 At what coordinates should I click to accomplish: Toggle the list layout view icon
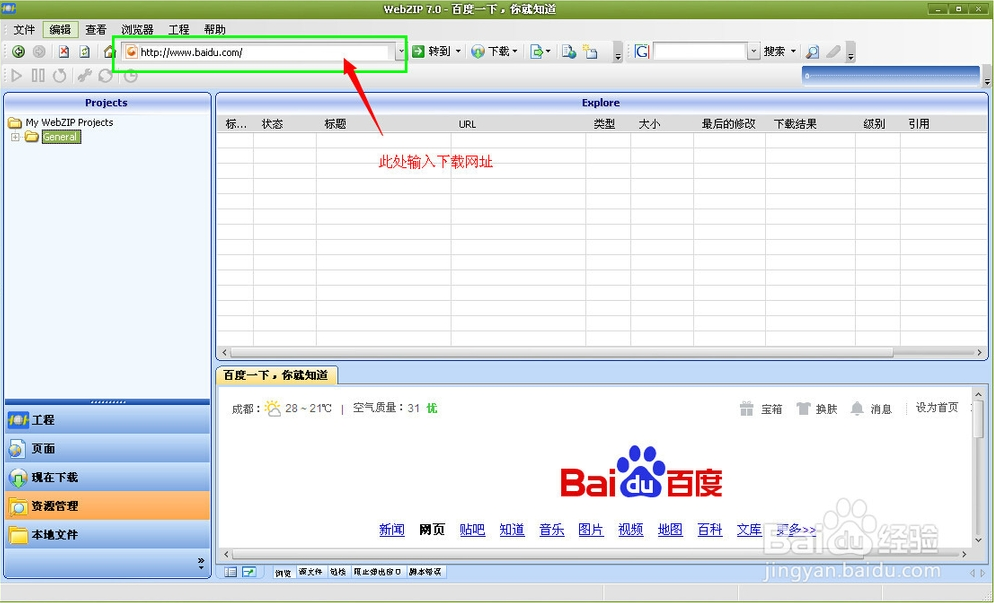(x=231, y=572)
